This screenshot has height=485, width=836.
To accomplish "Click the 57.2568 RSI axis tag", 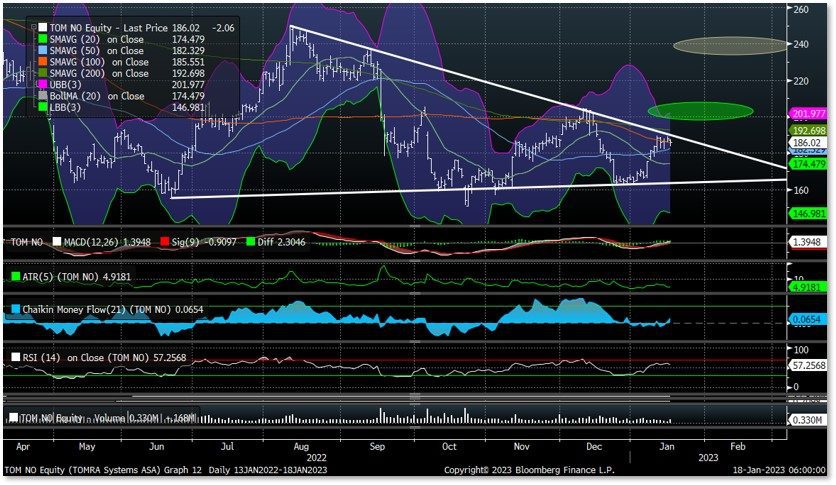I will (x=808, y=366).
